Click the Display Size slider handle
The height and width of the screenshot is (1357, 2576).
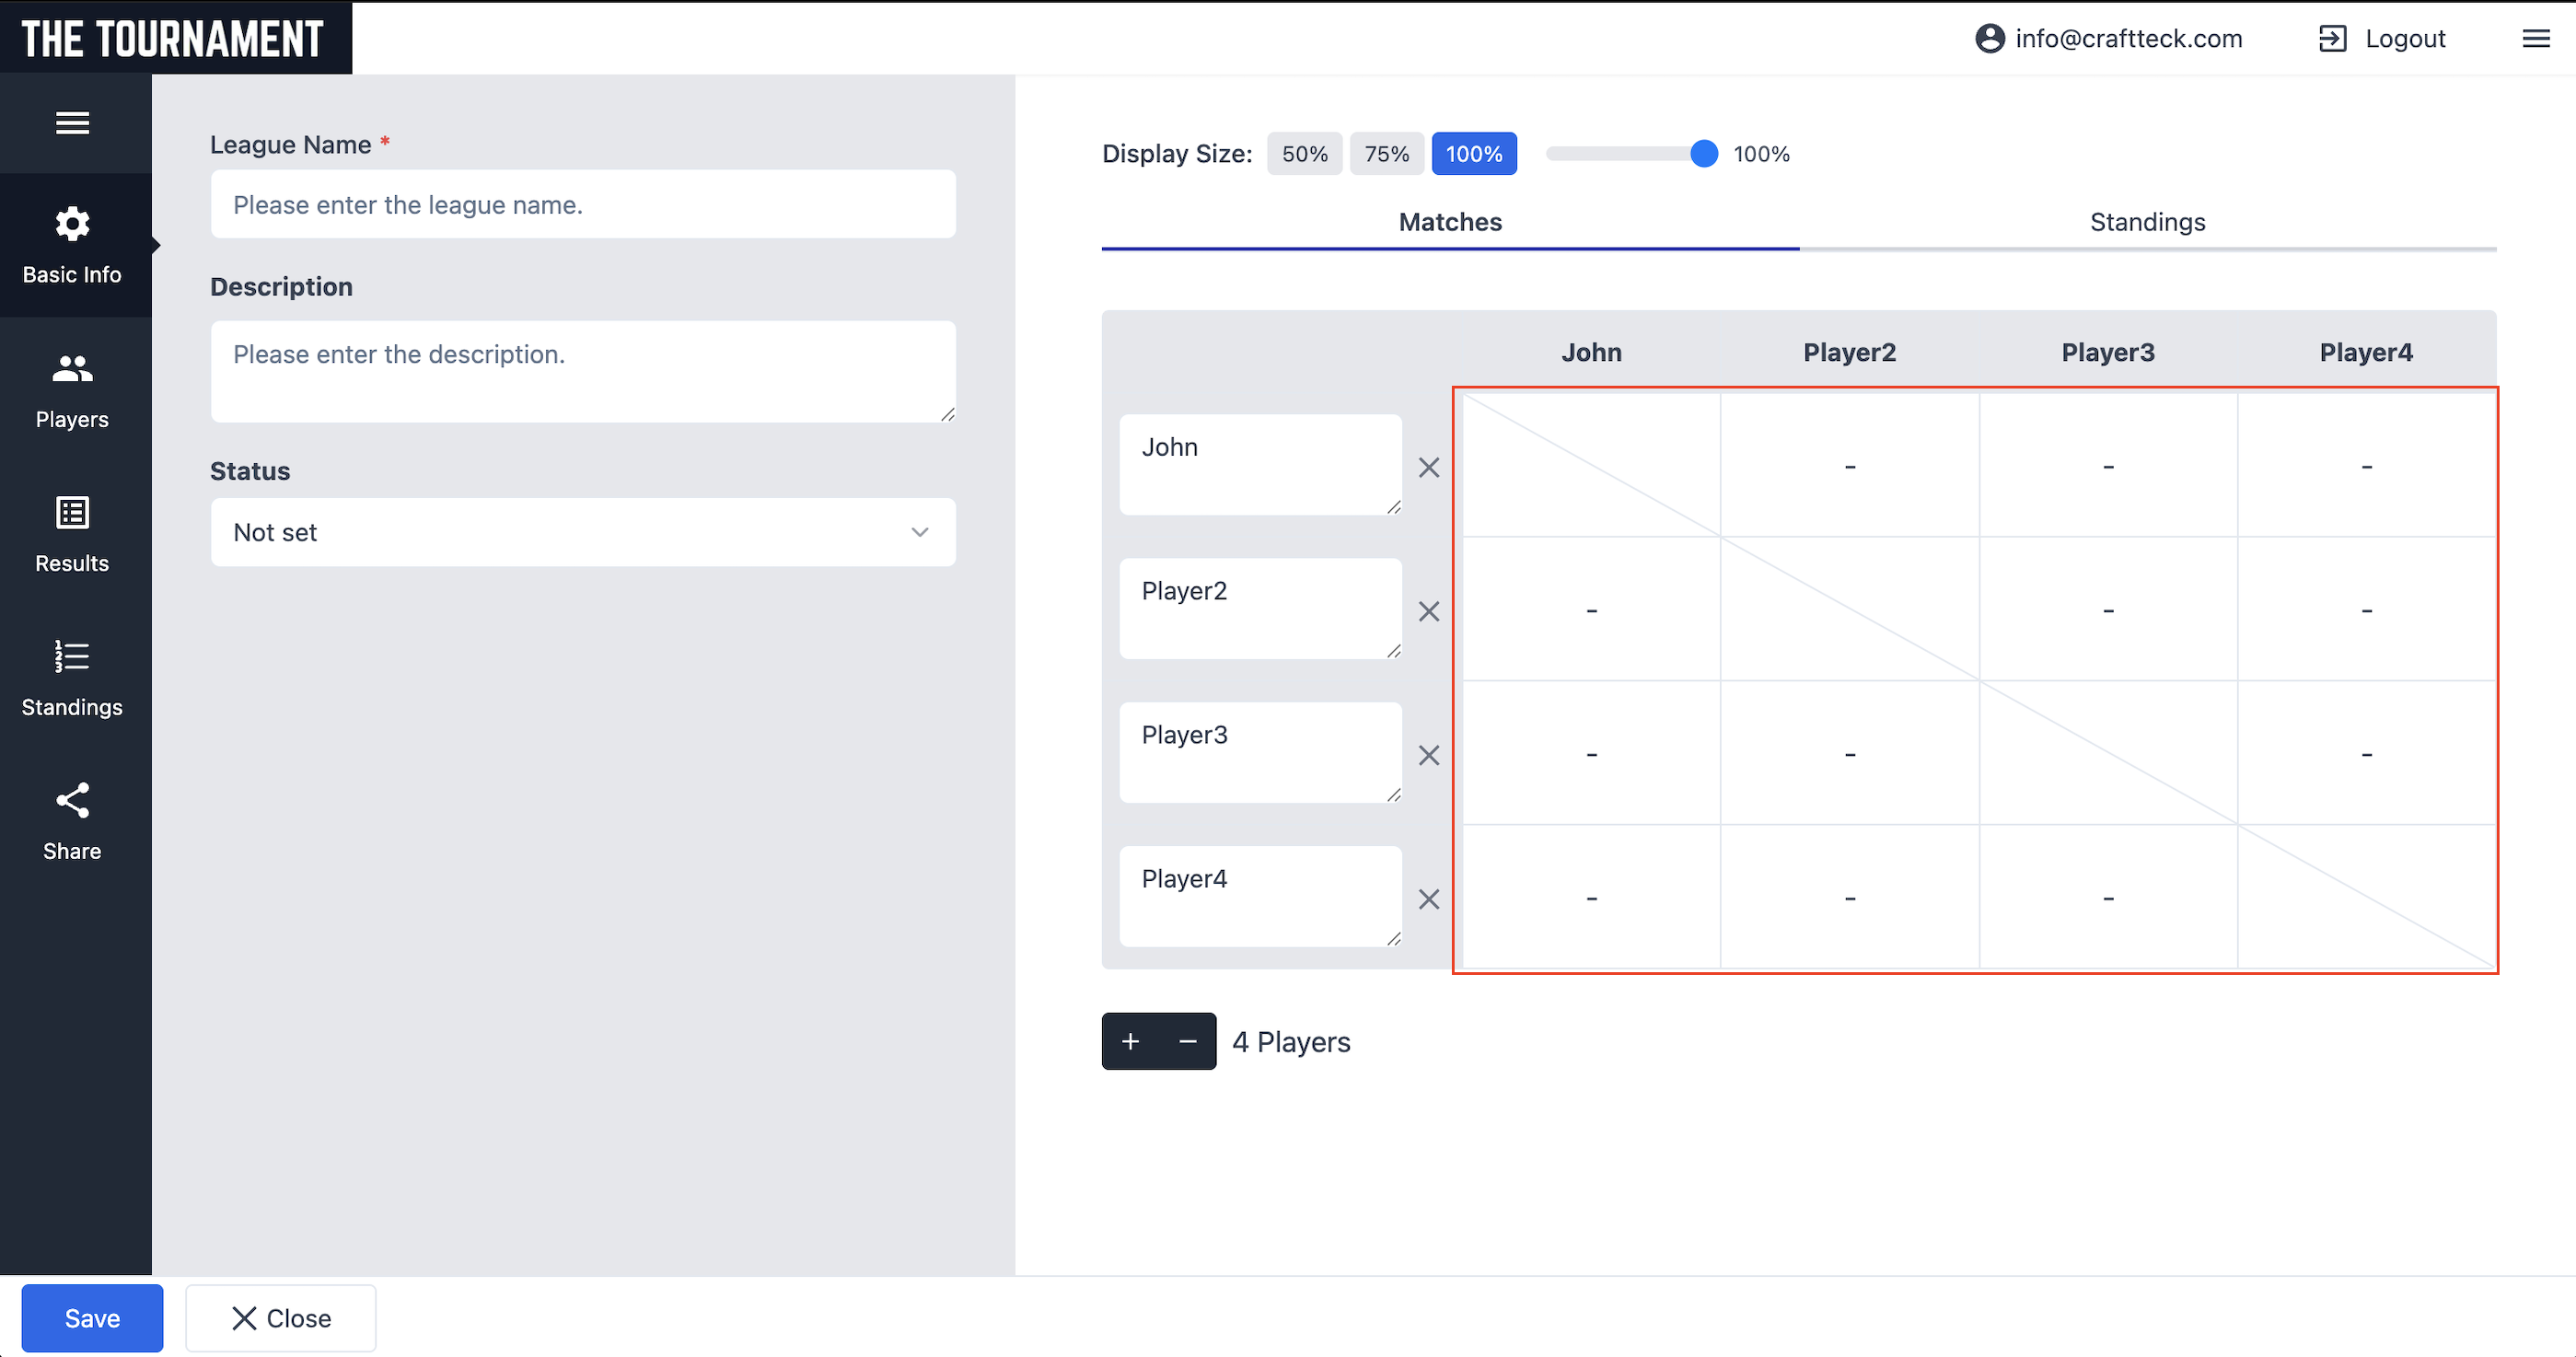1703,154
